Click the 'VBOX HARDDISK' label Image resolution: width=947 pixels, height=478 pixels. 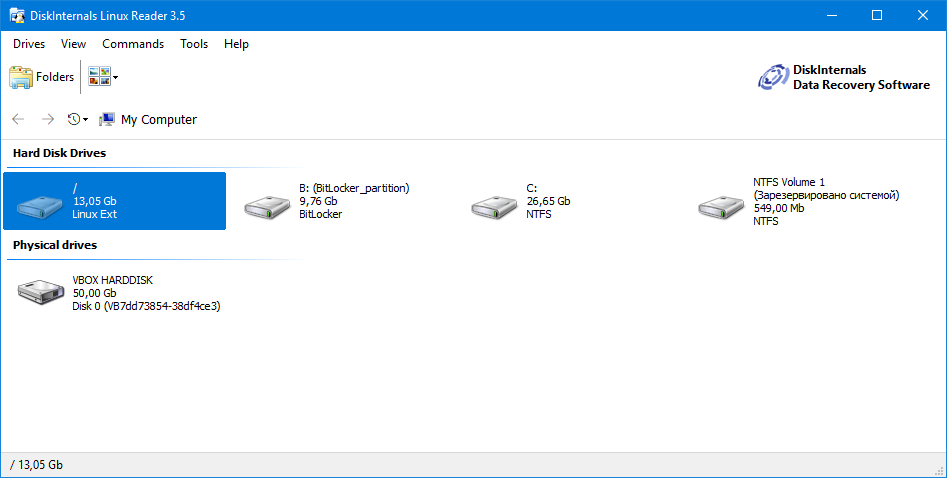tap(112, 280)
